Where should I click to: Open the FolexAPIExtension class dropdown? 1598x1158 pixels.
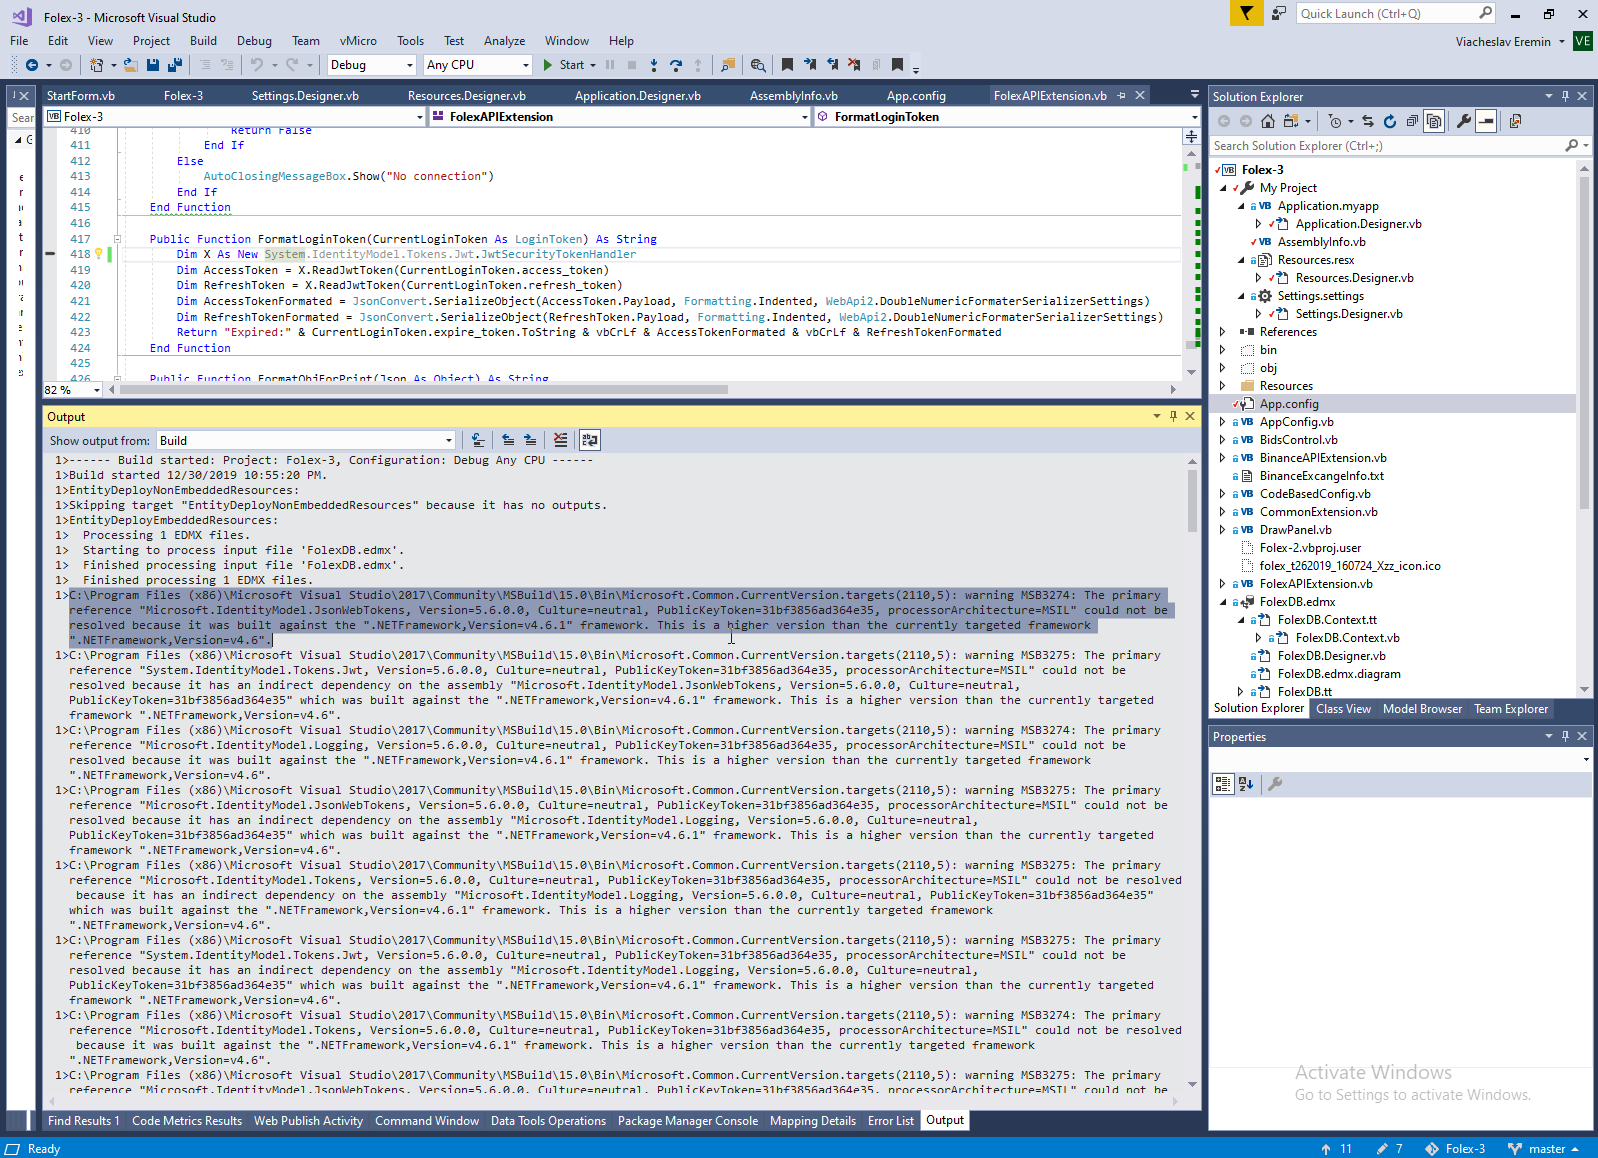coord(620,117)
